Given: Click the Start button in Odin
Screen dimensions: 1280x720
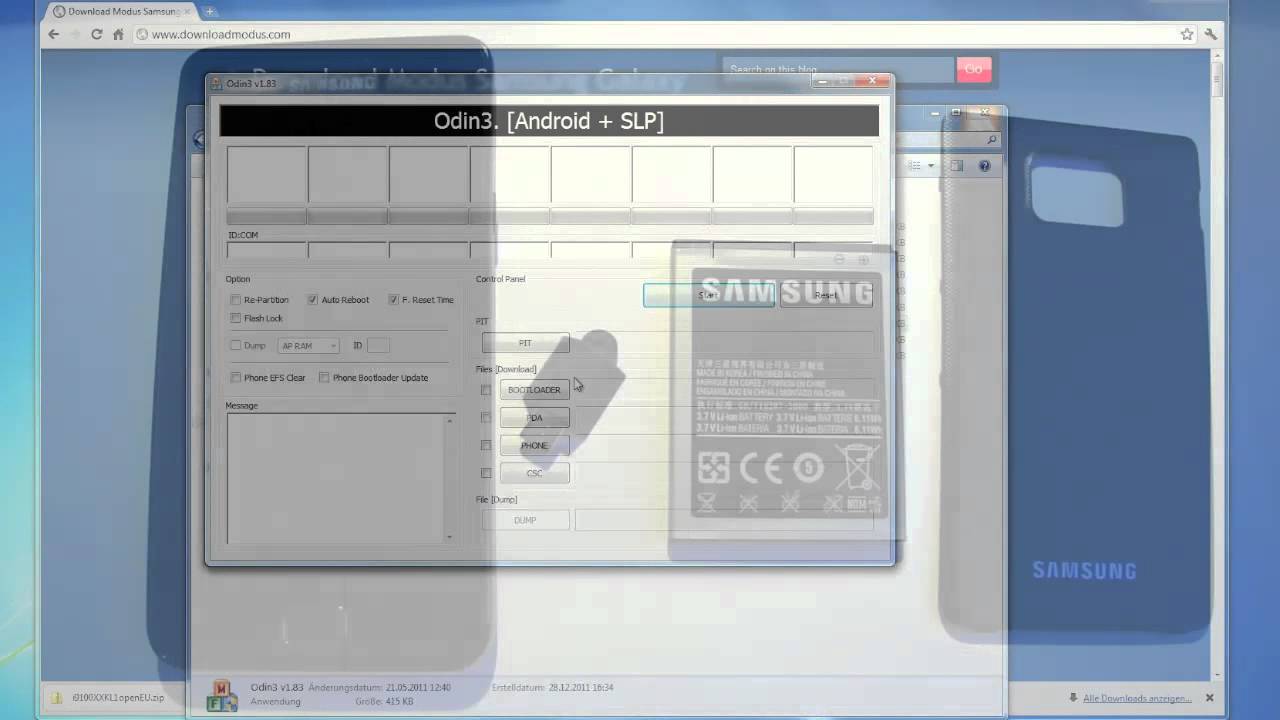Looking at the screenshot, I should point(709,295).
